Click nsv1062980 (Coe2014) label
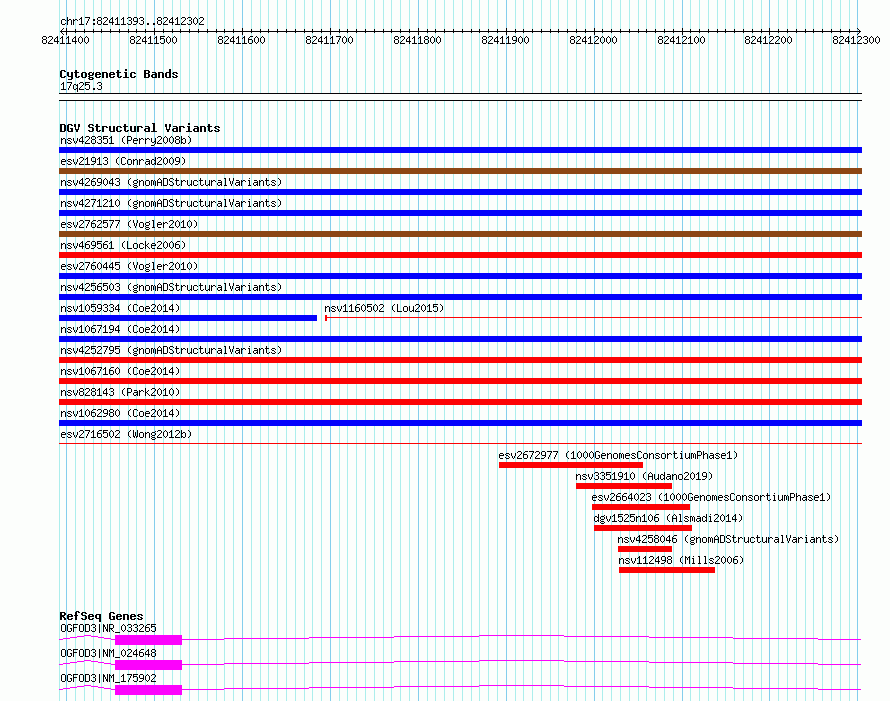Image resolution: width=890 pixels, height=701 pixels. pos(120,413)
